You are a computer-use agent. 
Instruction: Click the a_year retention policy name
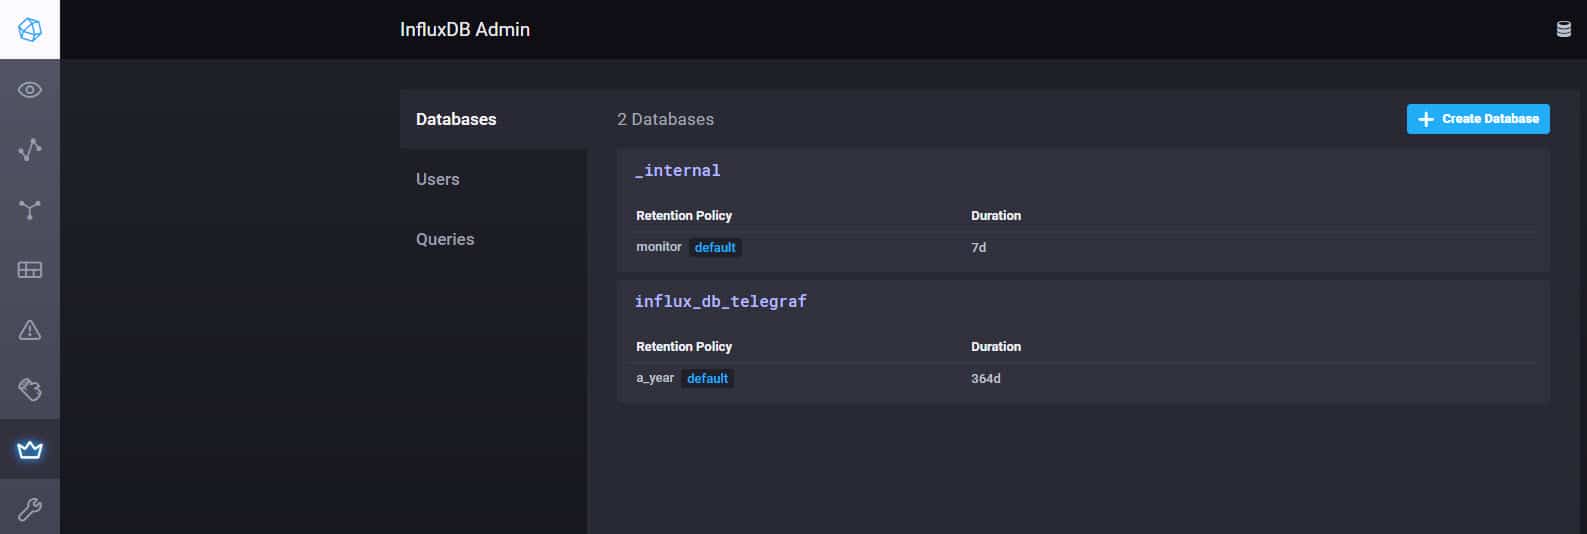click(x=655, y=378)
